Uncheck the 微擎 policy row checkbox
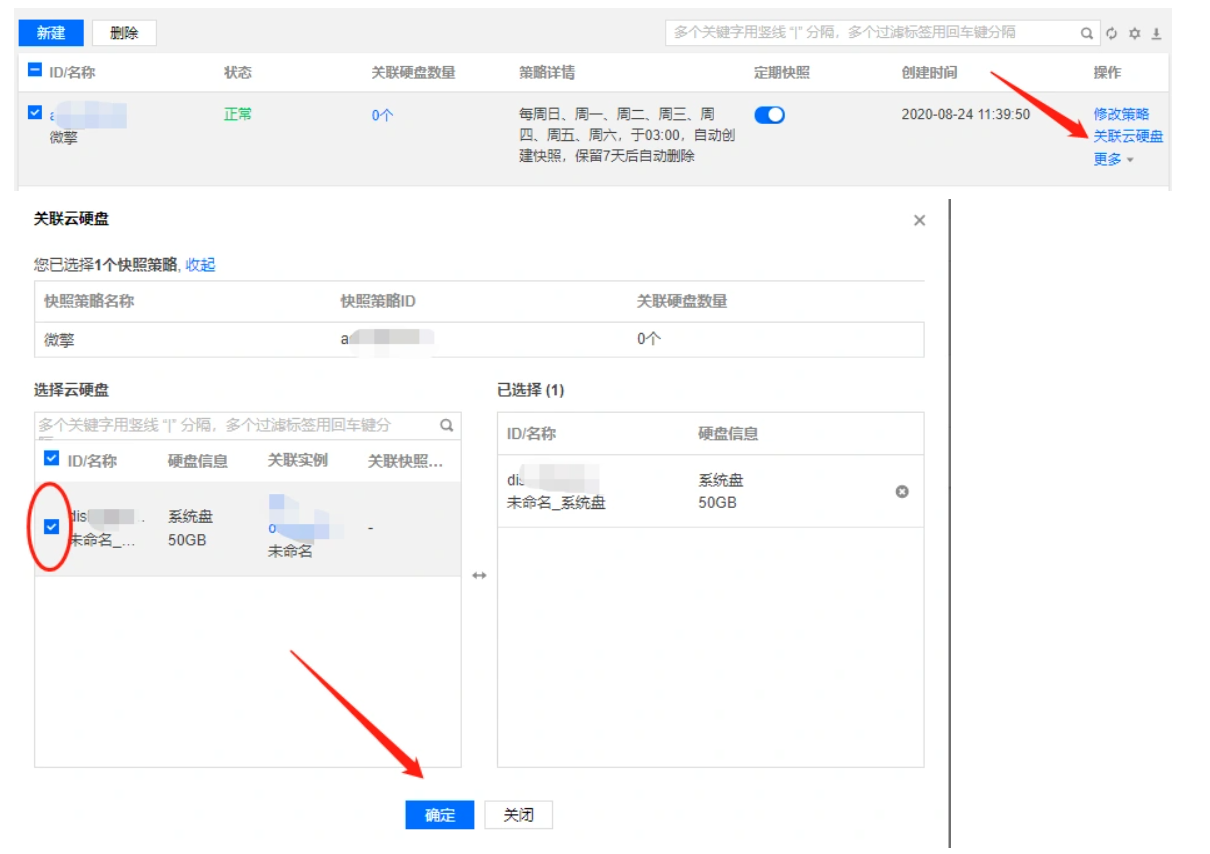 tap(36, 114)
